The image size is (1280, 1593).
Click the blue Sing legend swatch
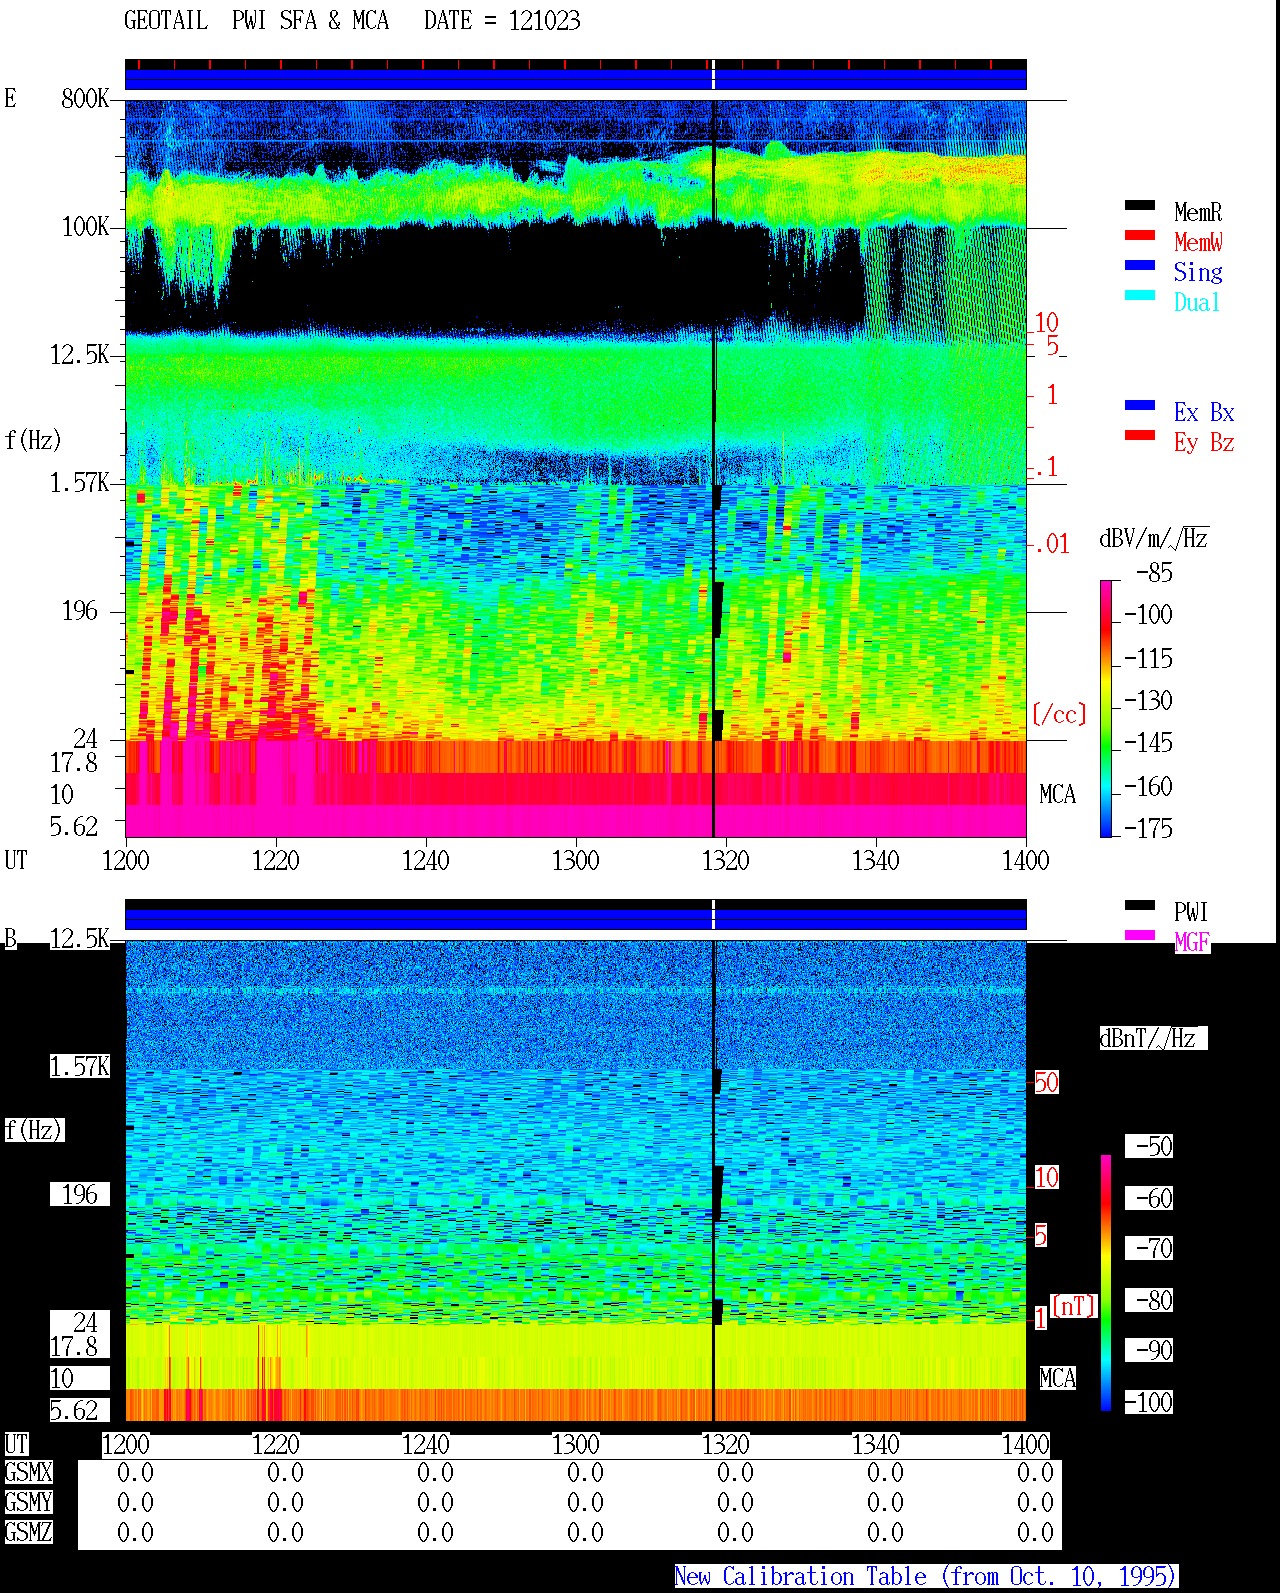(x=1140, y=266)
